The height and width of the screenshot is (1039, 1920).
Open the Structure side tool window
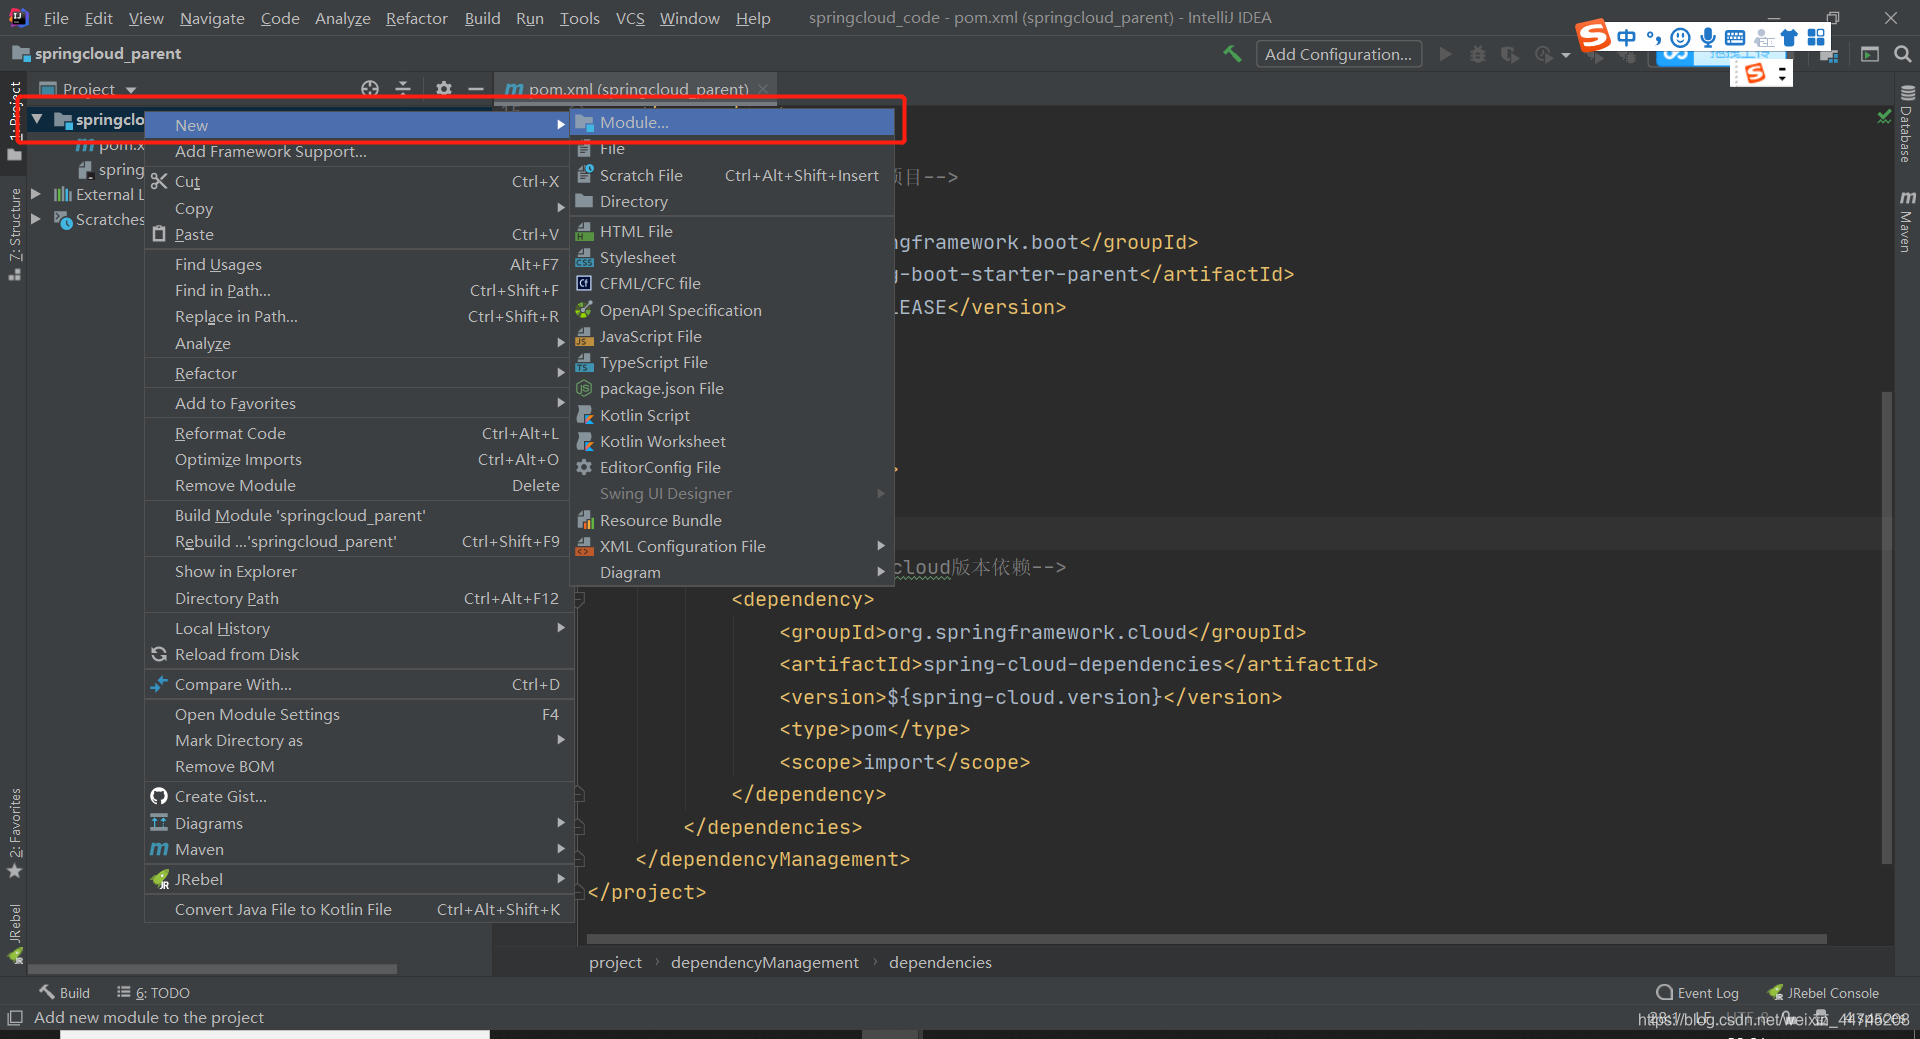14,233
